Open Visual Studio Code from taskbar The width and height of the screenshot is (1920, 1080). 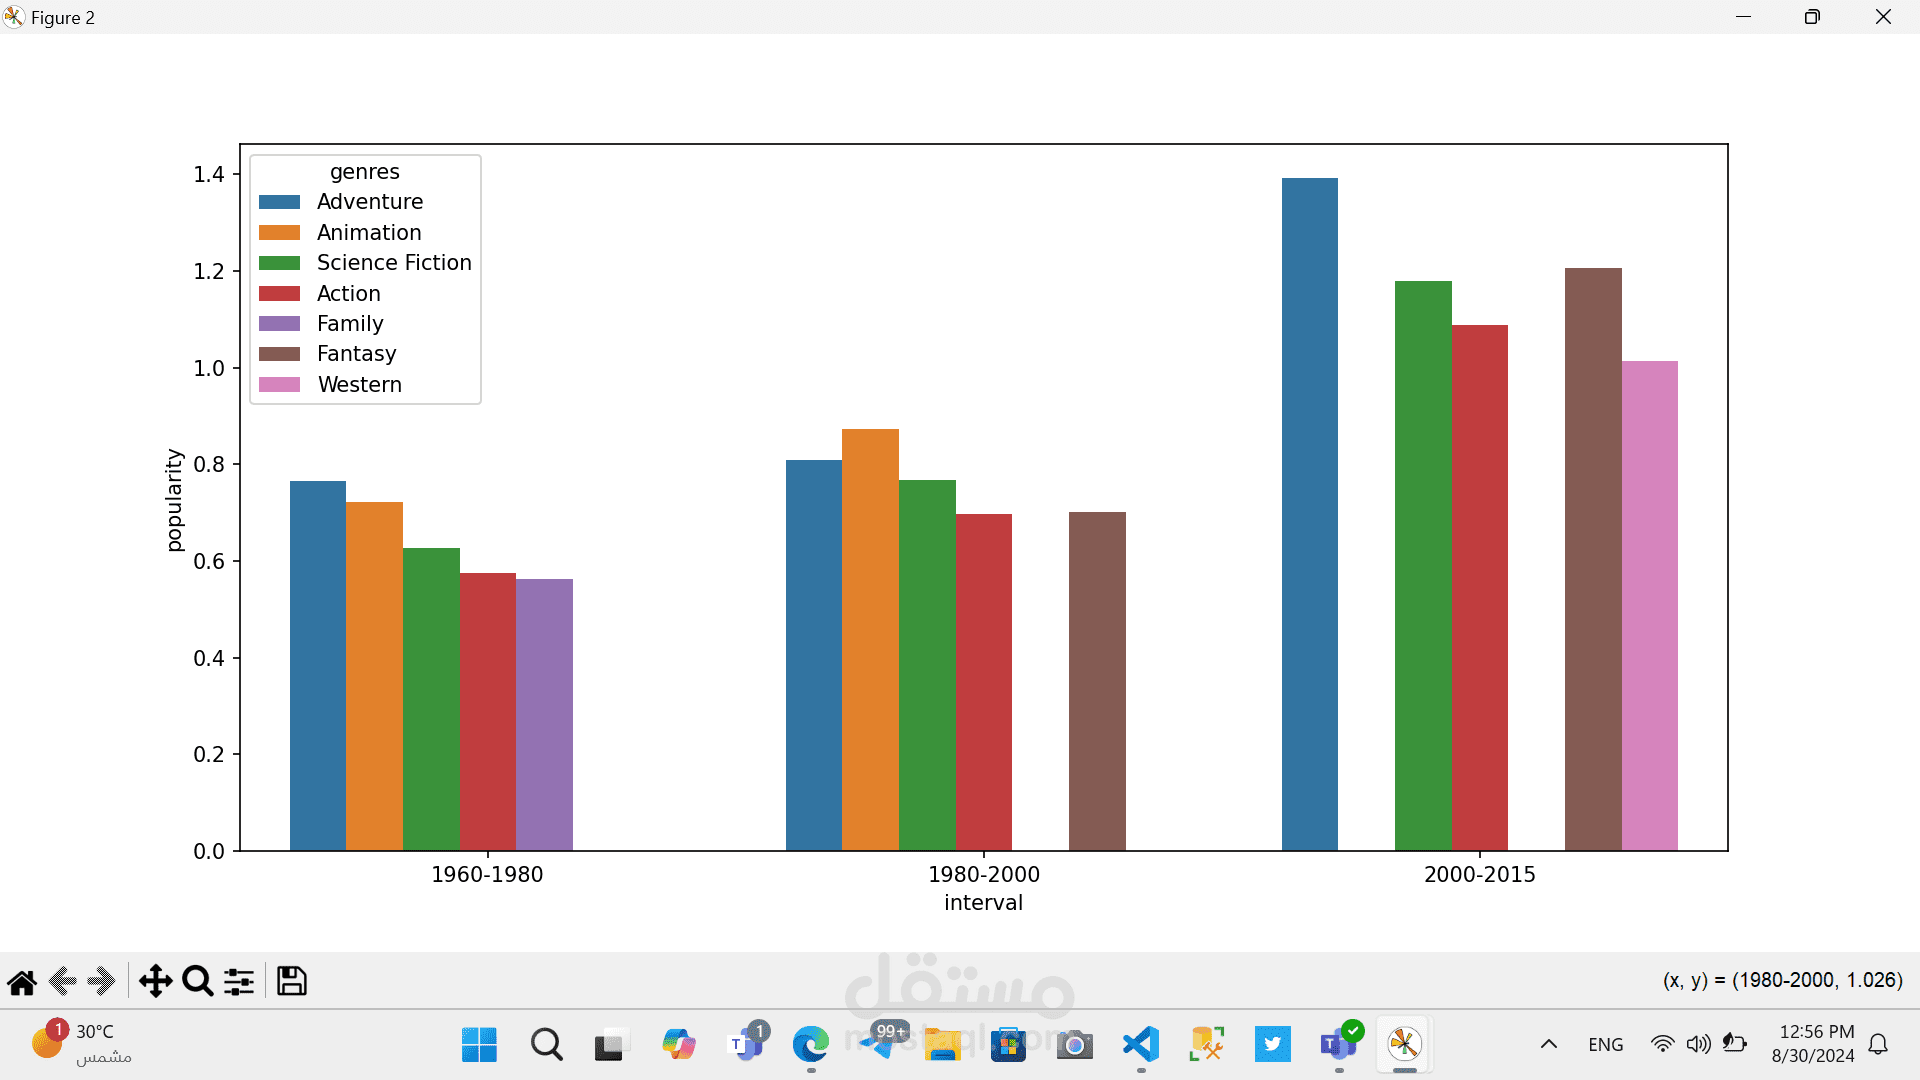click(x=1140, y=1044)
